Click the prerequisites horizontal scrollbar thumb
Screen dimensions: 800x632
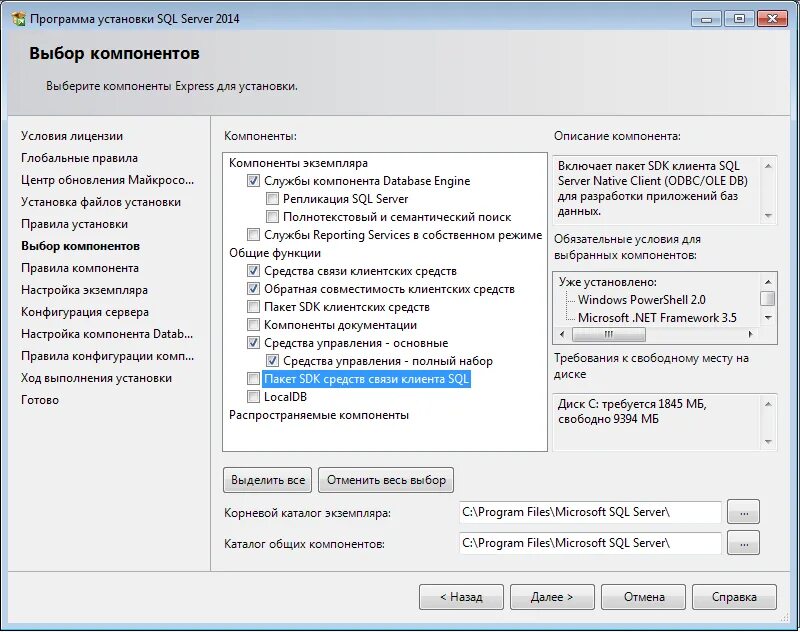[x=609, y=335]
